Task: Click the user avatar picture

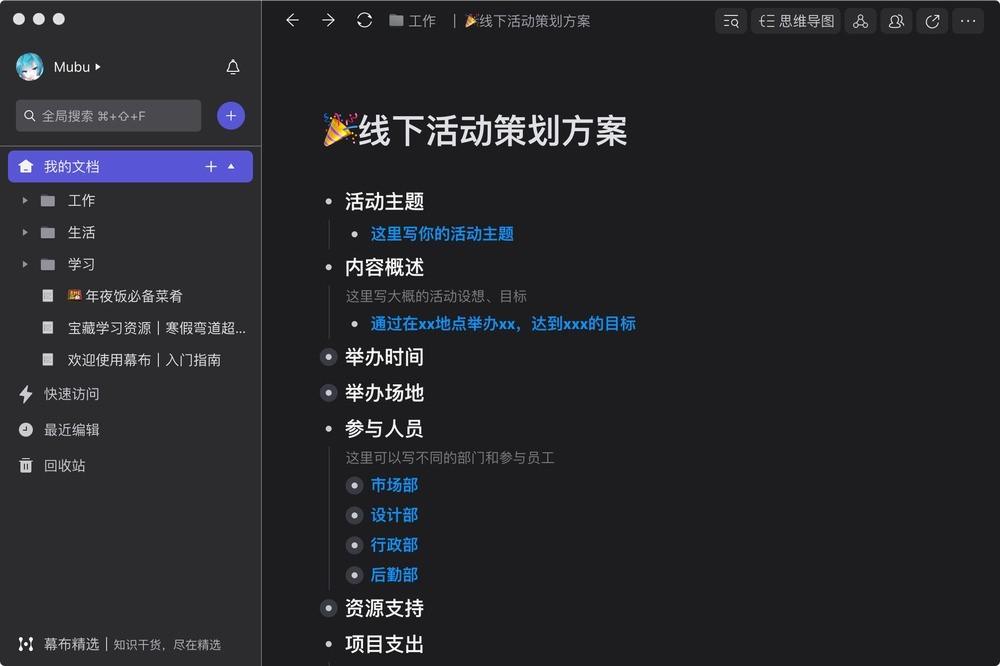Action: (29, 67)
